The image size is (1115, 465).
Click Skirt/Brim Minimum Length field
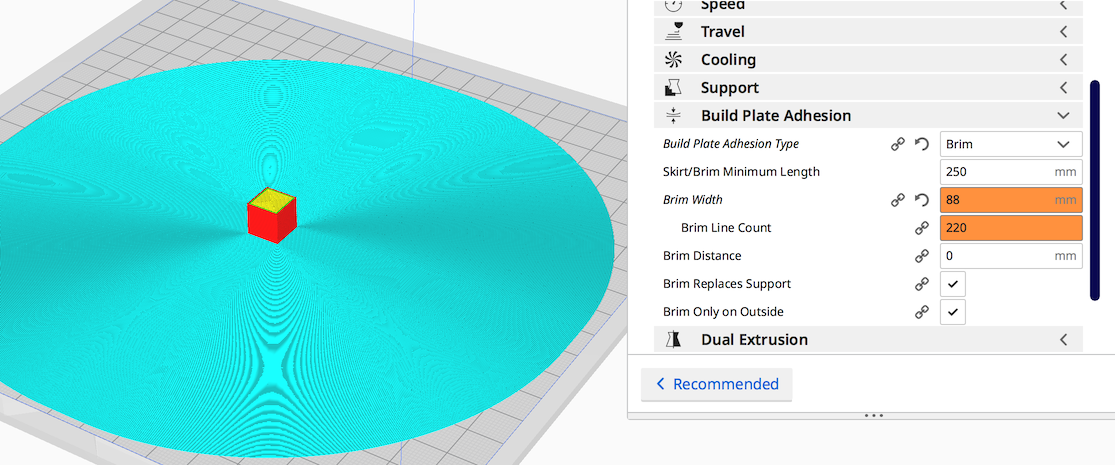click(1011, 171)
